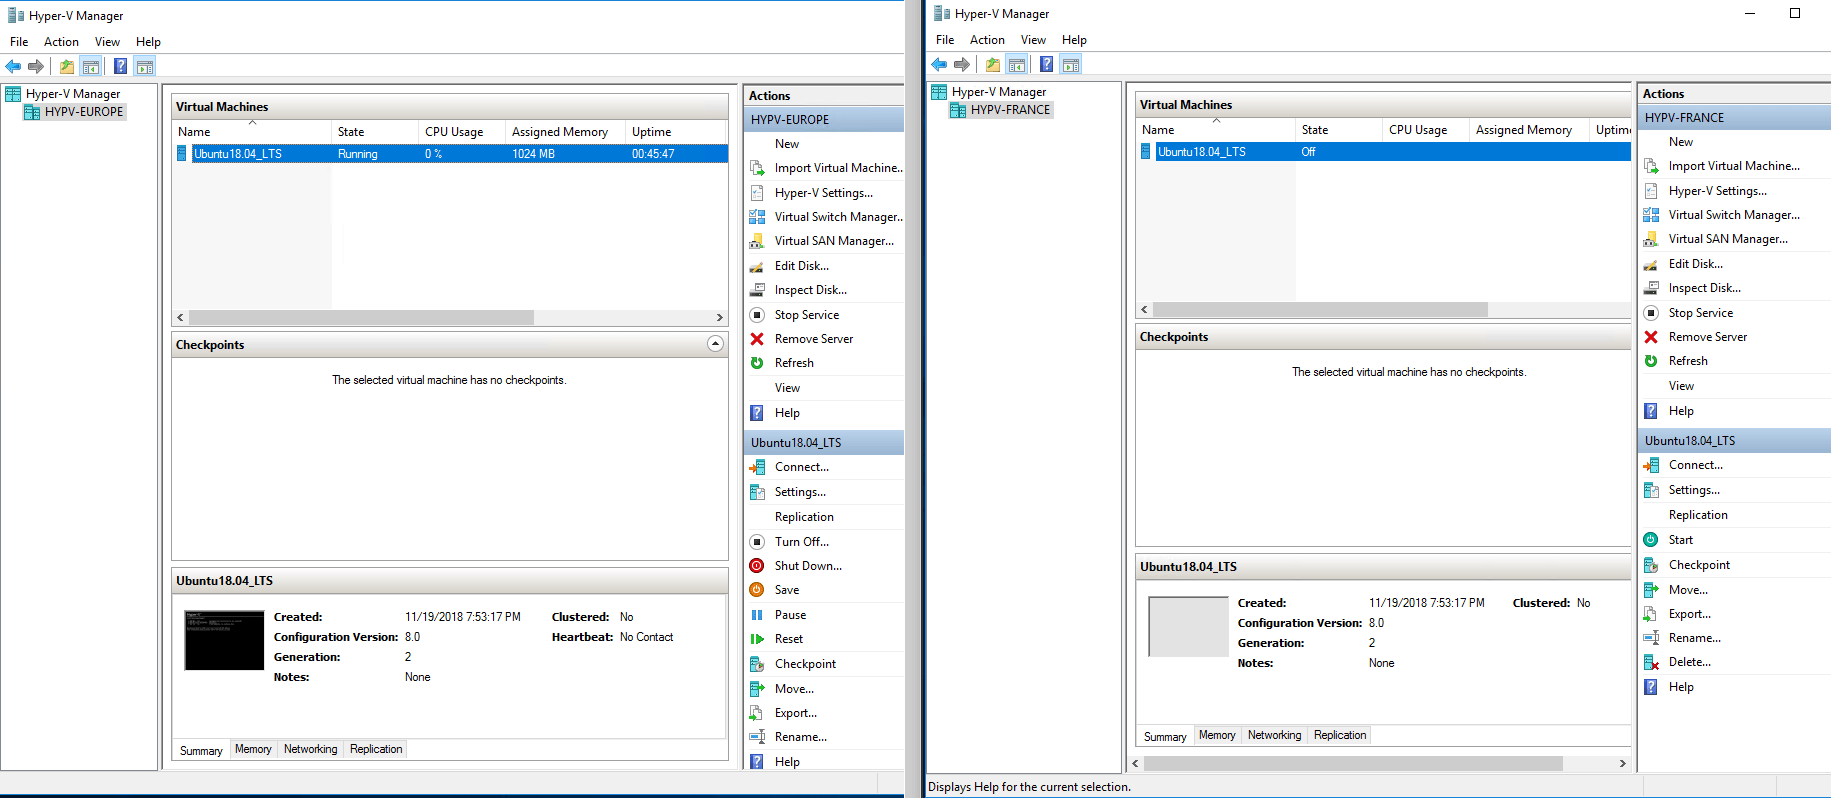Open View submenu in HYPV-FRANCE actions
The width and height of the screenshot is (1831, 798).
(1681, 386)
